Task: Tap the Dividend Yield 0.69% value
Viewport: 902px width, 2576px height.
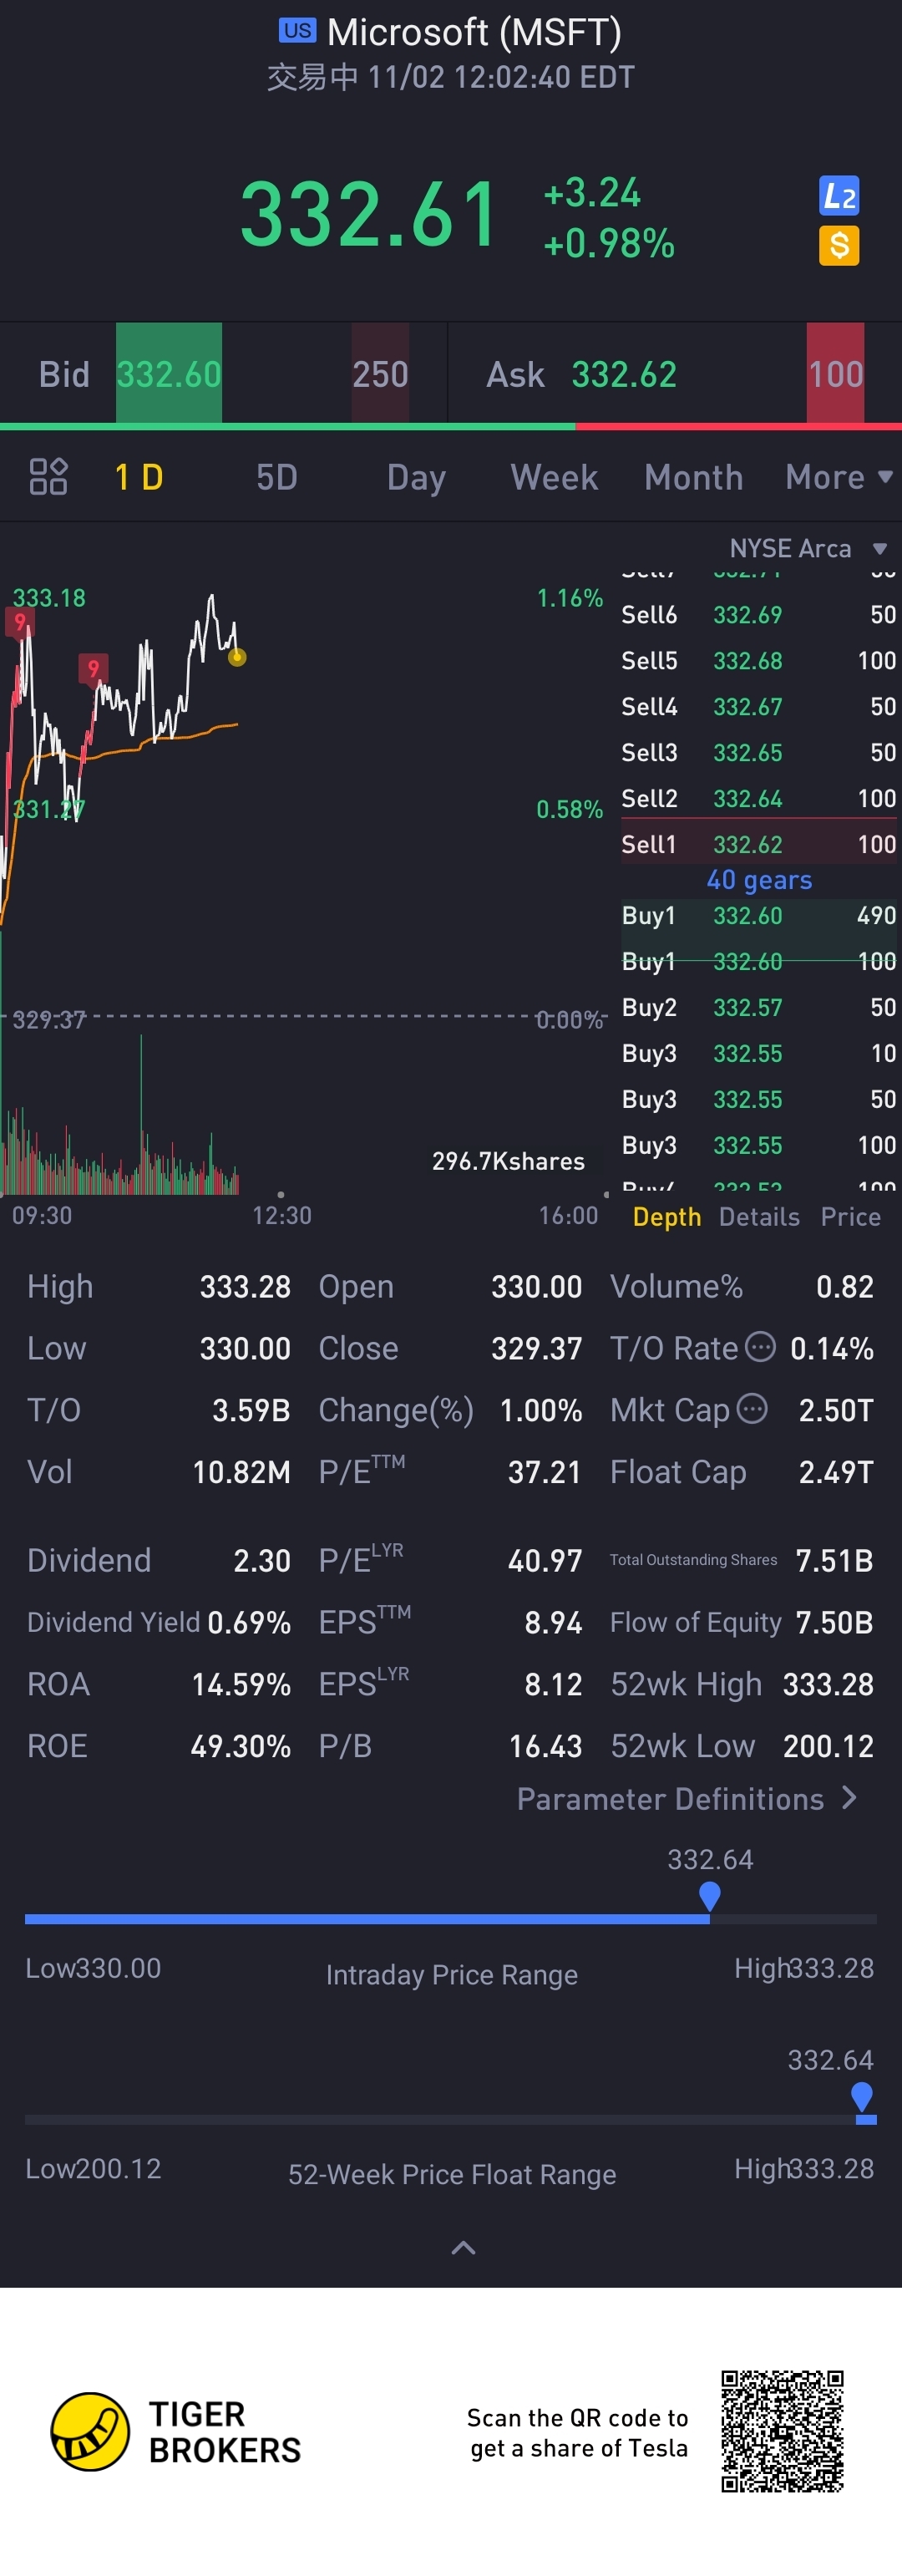Action: [249, 1622]
